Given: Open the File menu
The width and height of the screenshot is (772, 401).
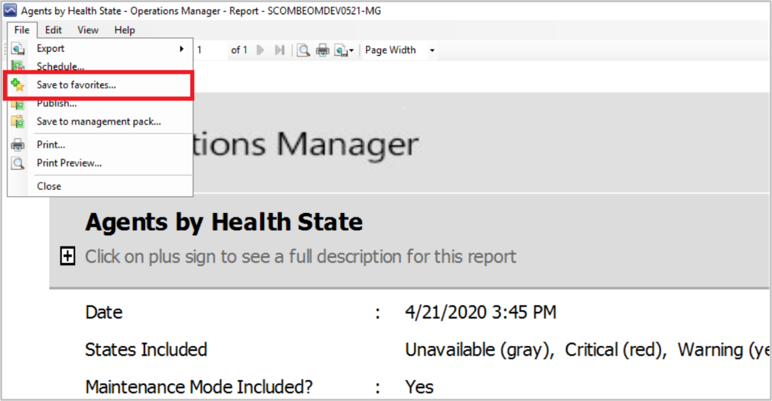Looking at the screenshot, I should [22, 30].
